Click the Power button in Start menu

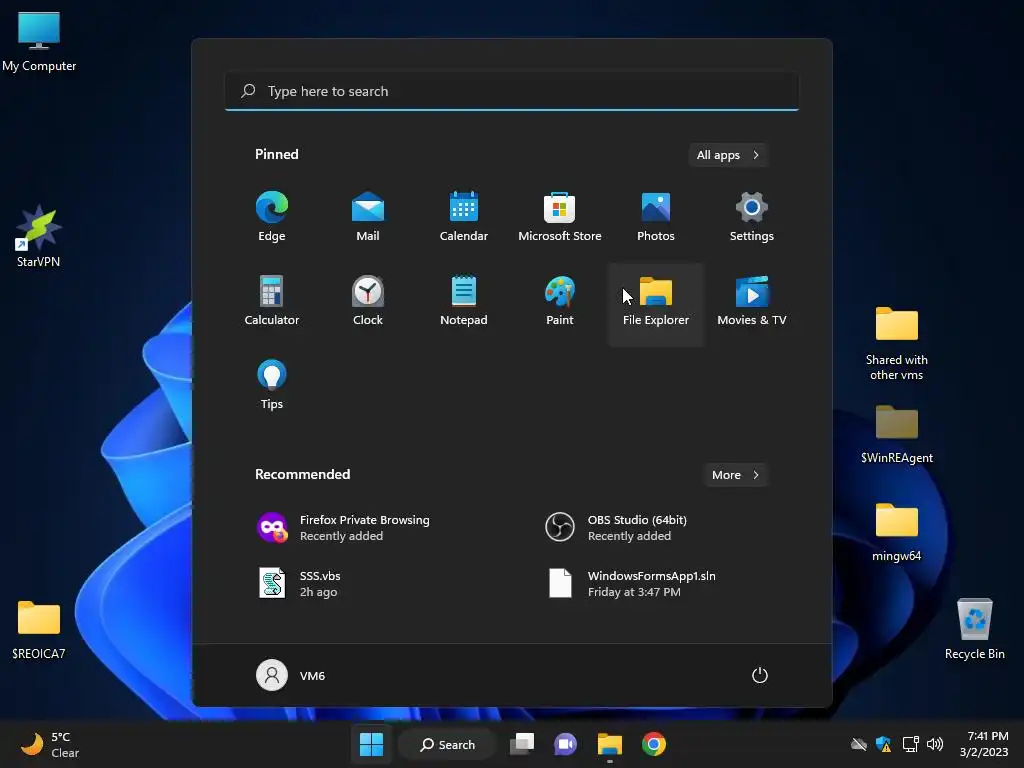(760, 675)
